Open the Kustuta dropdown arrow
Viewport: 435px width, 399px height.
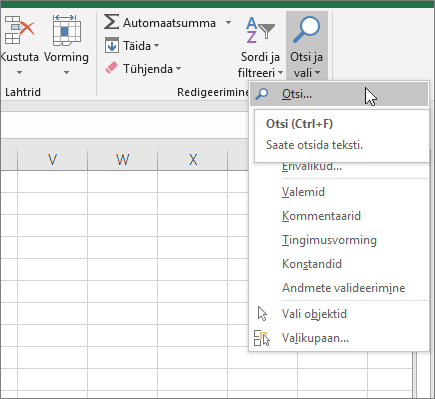coord(19,72)
